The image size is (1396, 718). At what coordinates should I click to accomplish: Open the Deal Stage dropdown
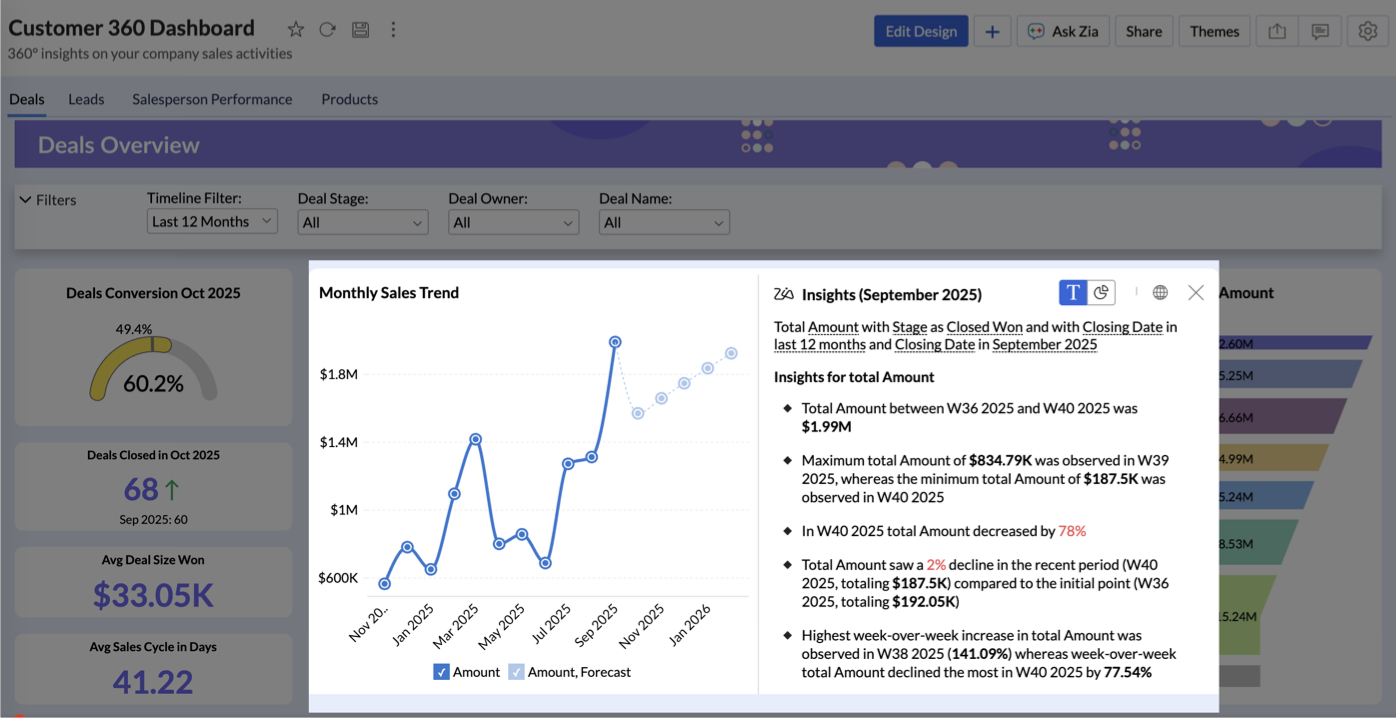[362, 222]
